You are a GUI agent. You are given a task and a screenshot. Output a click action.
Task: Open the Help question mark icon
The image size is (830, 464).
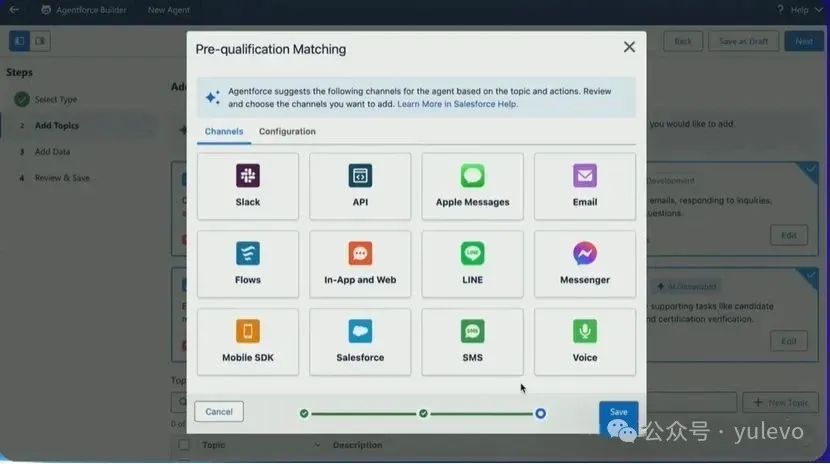click(x=780, y=10)
